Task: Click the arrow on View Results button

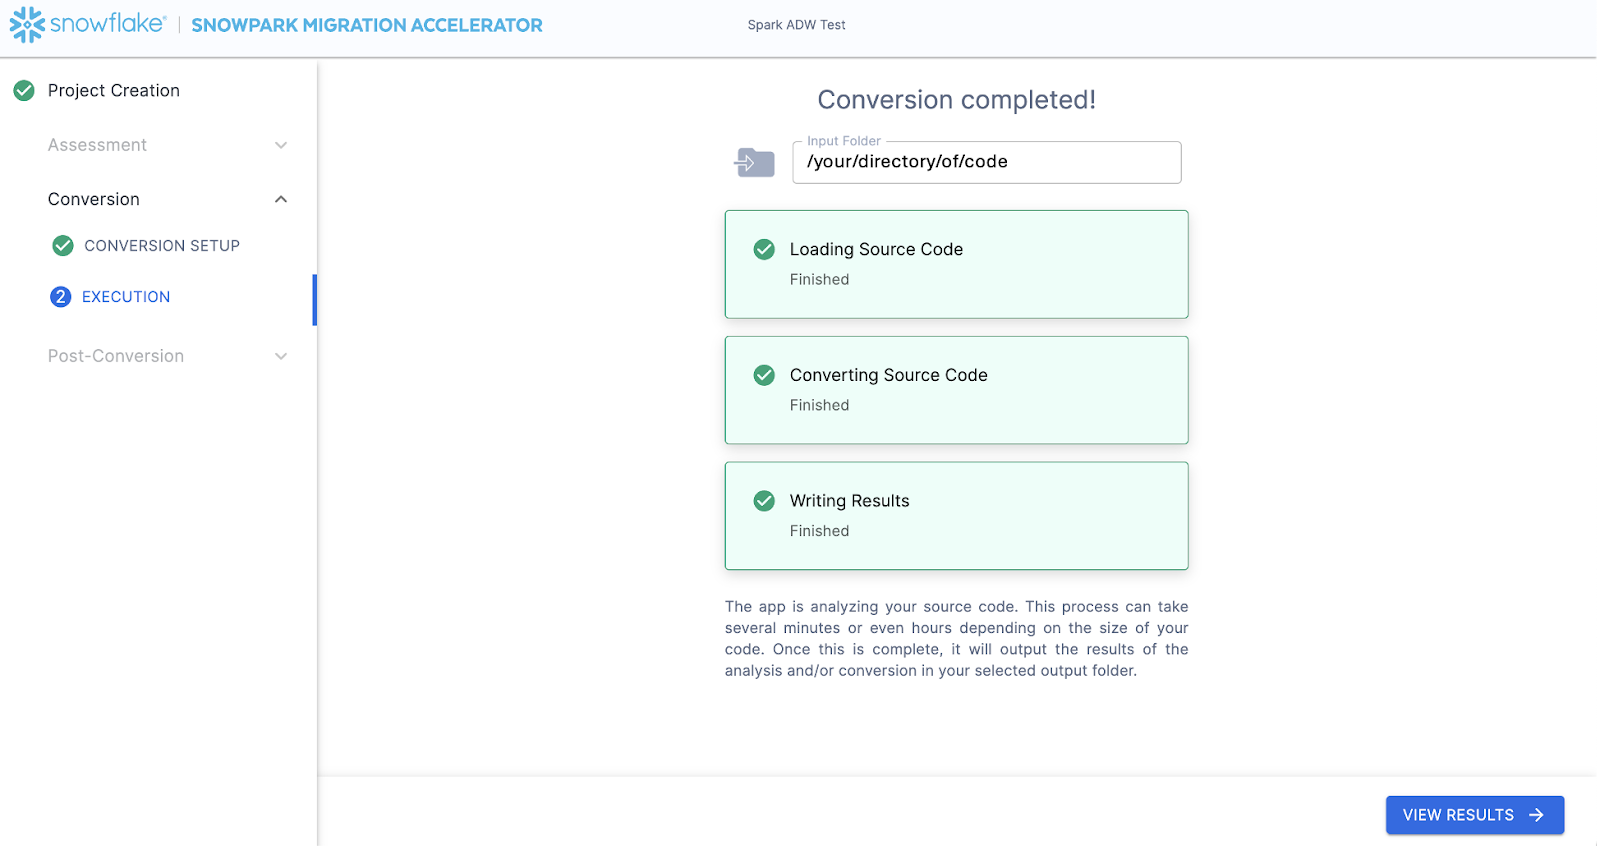Action: [x=1536, y=815]
